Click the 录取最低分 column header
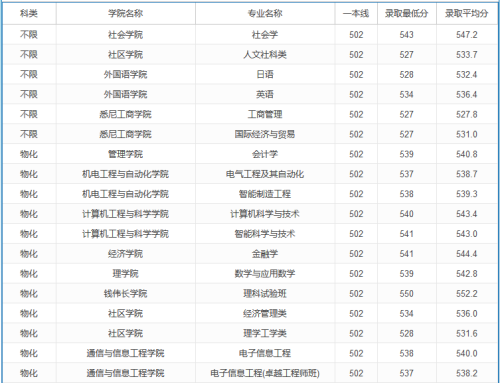 [x=406, y=14]
